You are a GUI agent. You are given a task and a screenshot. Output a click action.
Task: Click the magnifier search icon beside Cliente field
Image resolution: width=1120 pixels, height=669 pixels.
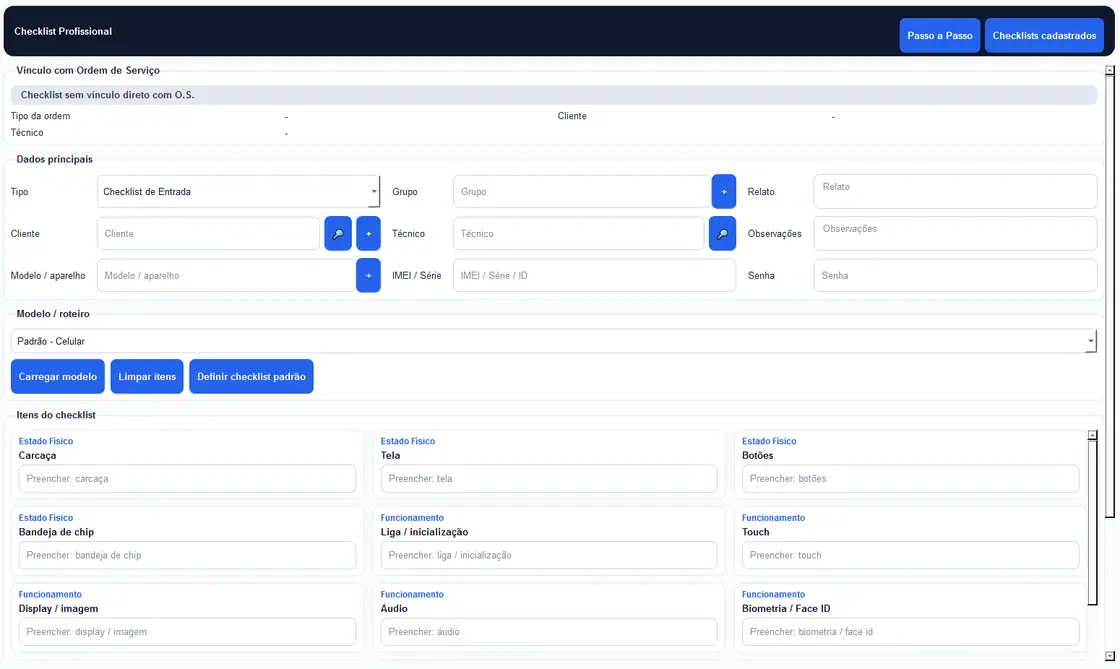338,233
